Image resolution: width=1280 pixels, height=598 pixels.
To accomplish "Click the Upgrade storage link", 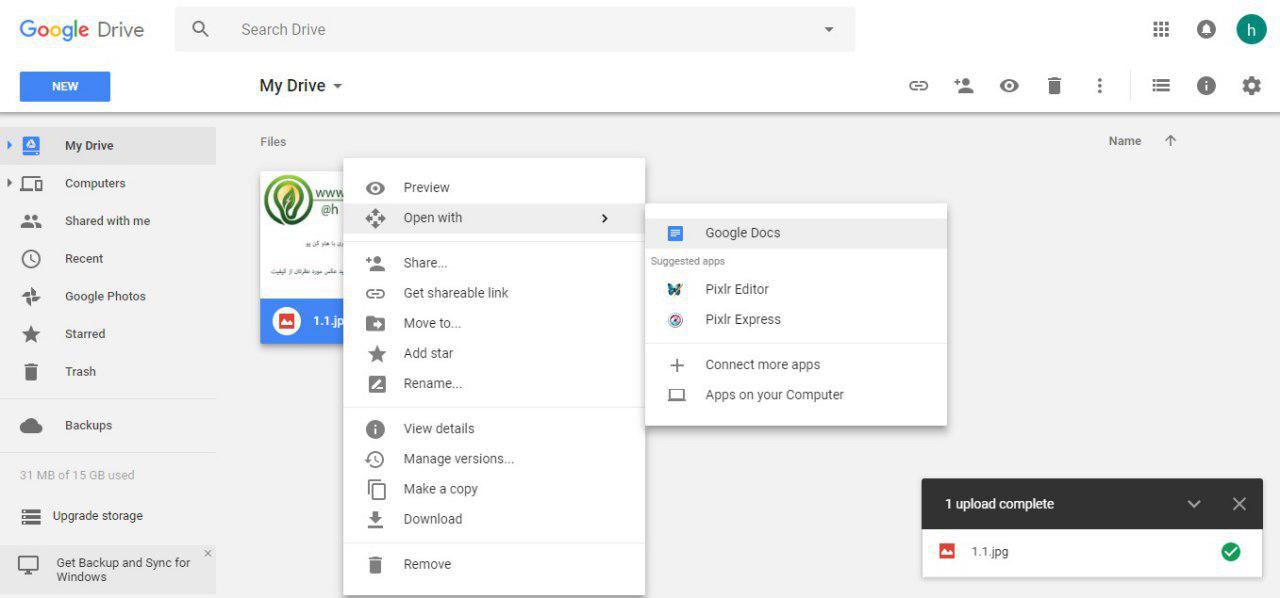I will pyautogui.click(x=97, y=516).
